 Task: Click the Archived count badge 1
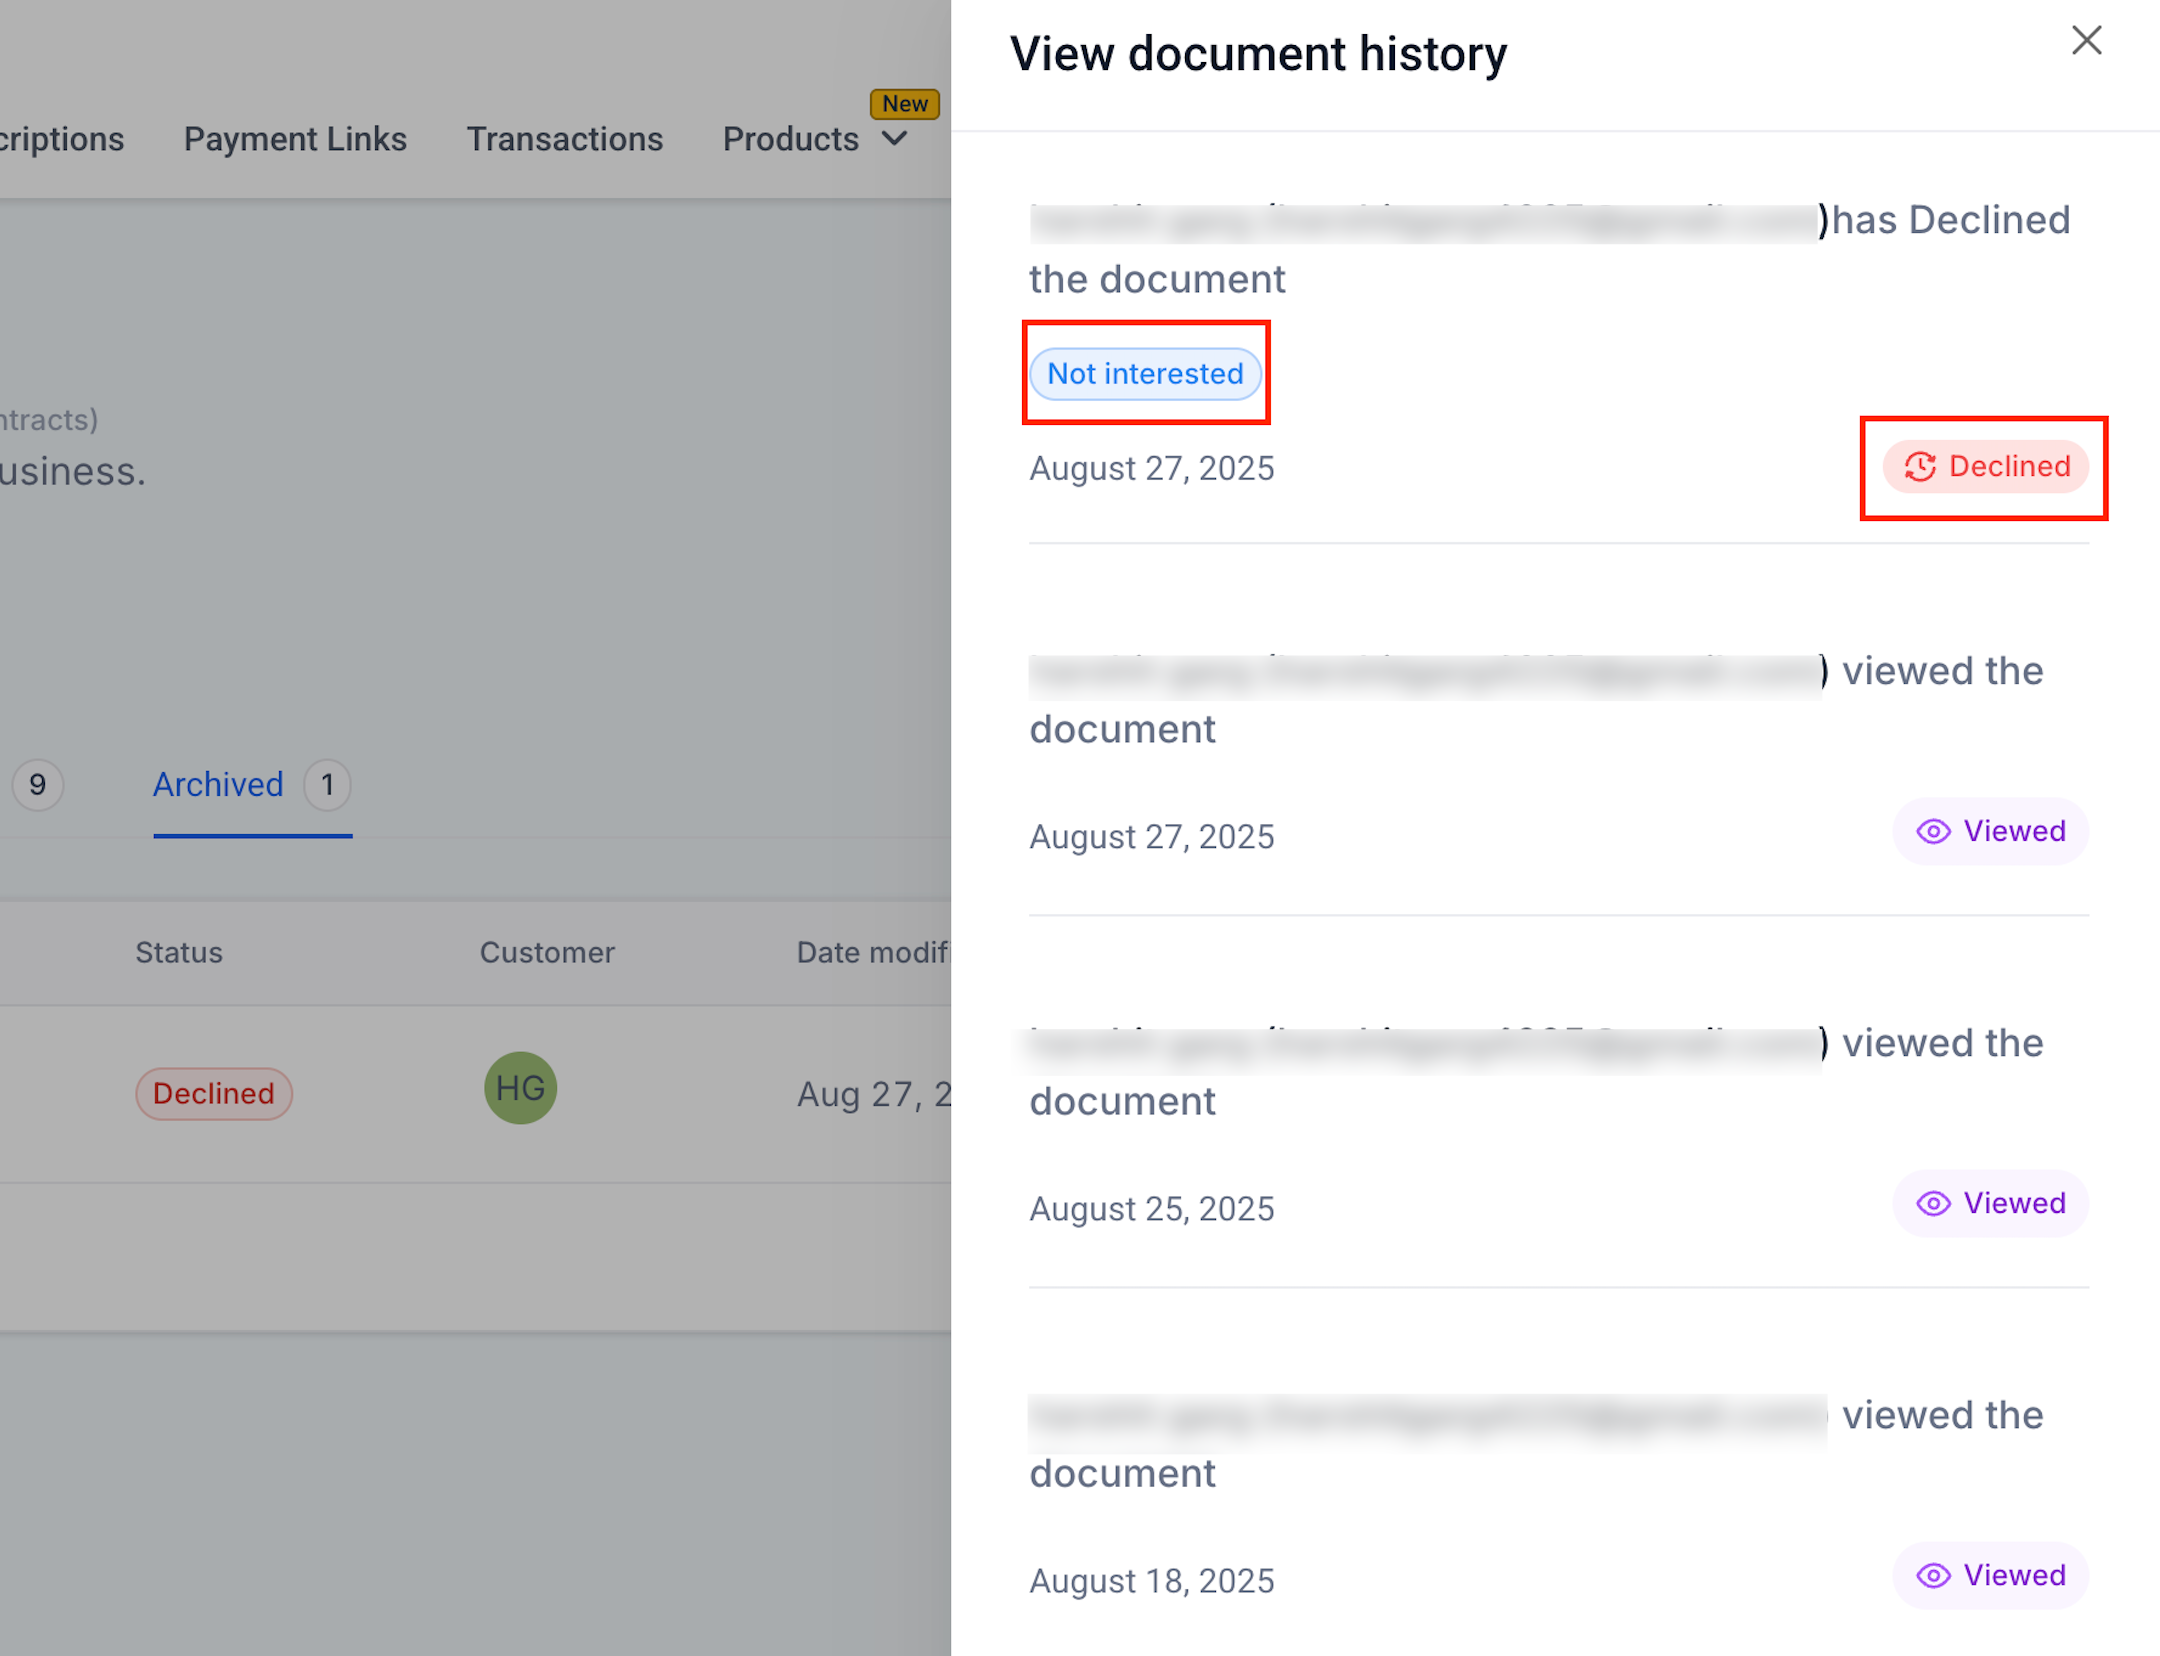(327, 785)
